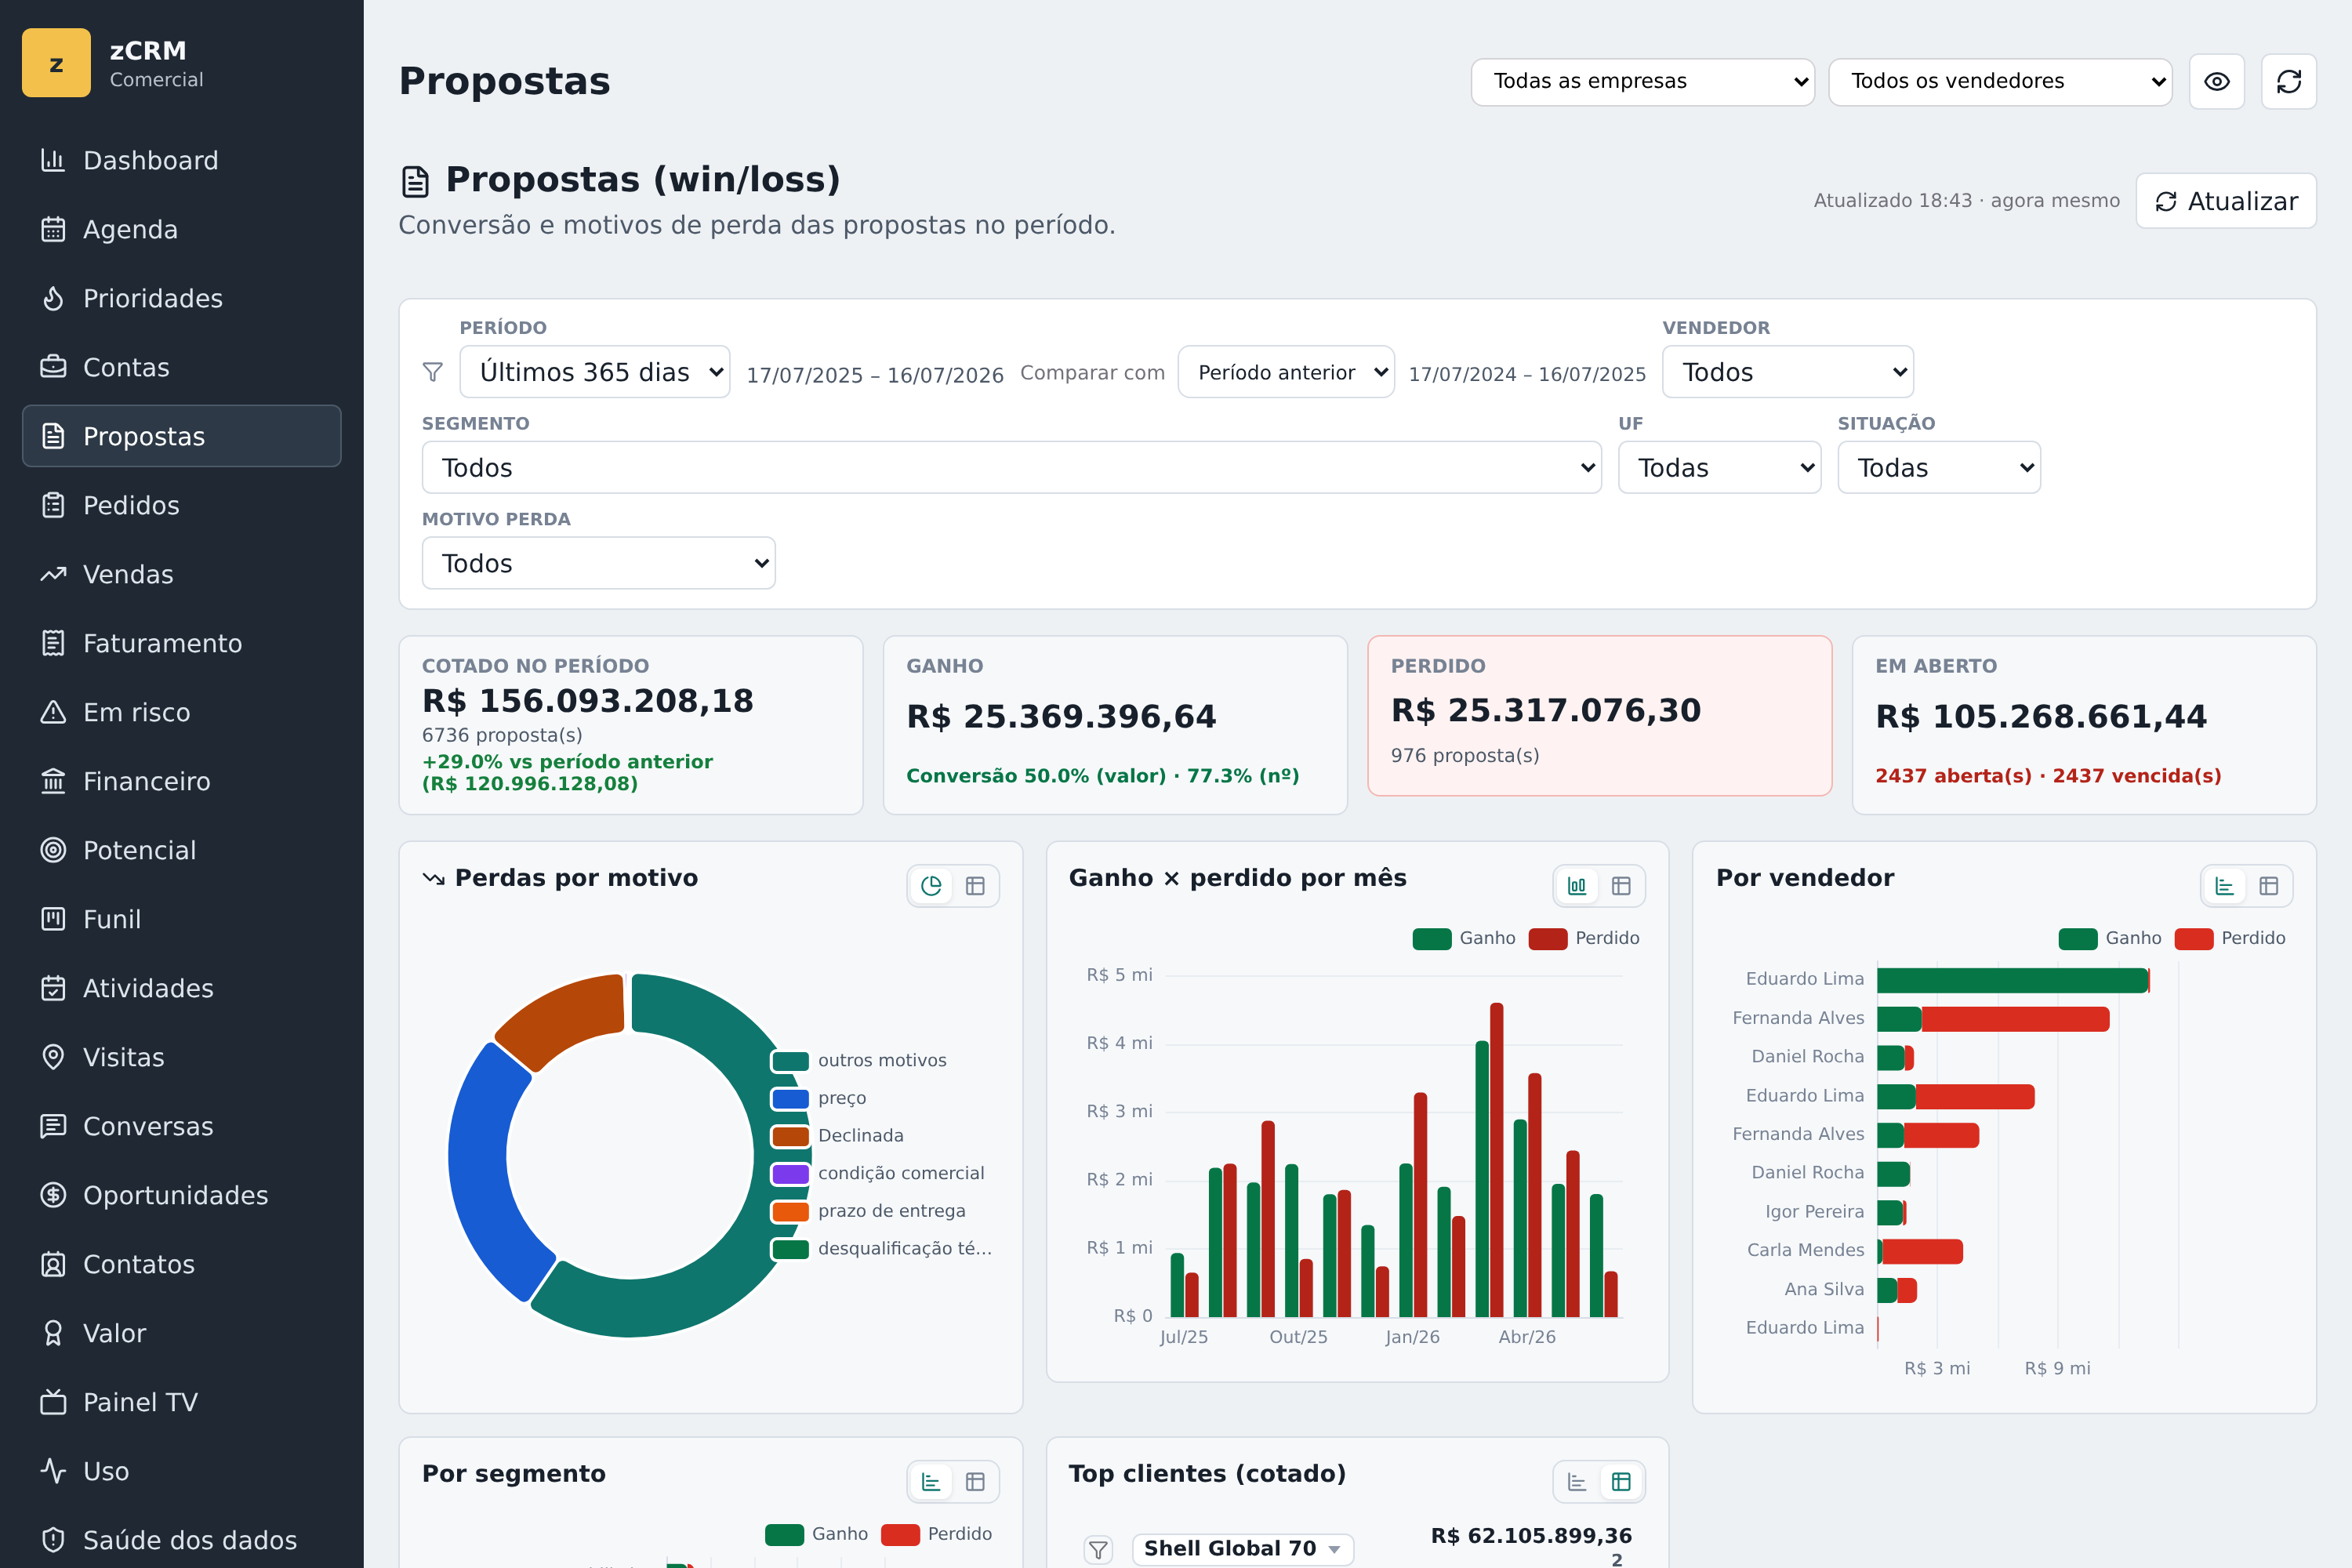The image size is (2352, 1568).
Task: Select the Faturamento receipt icon
Action: pos(53,643)
